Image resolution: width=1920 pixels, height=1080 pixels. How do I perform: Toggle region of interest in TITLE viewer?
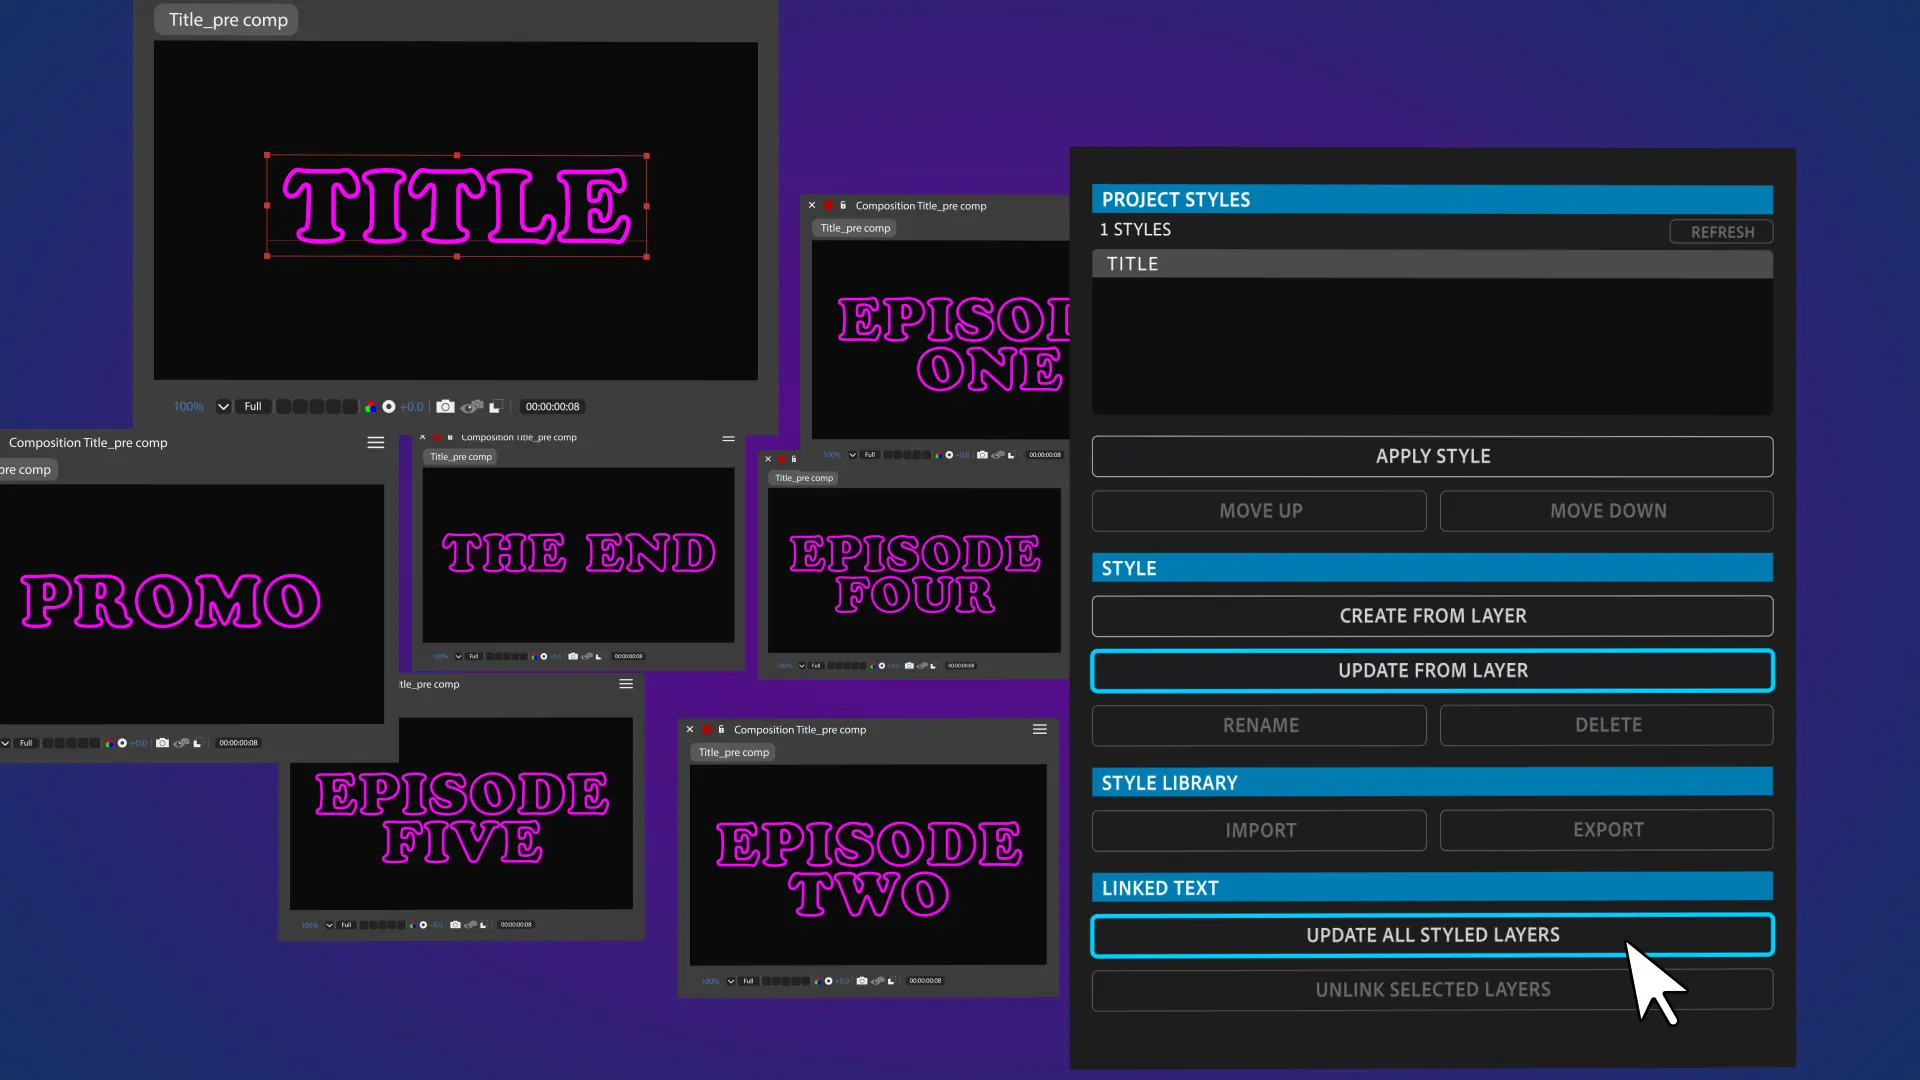[x=495, y=407]
